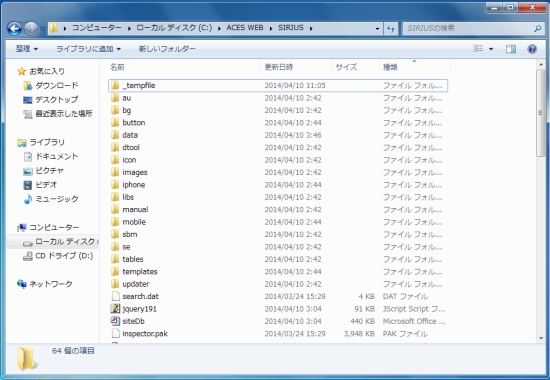
Task: Expand arrow after SIRIUS breadcrumb
Action: pyautogui.click(x=311, y=28)
